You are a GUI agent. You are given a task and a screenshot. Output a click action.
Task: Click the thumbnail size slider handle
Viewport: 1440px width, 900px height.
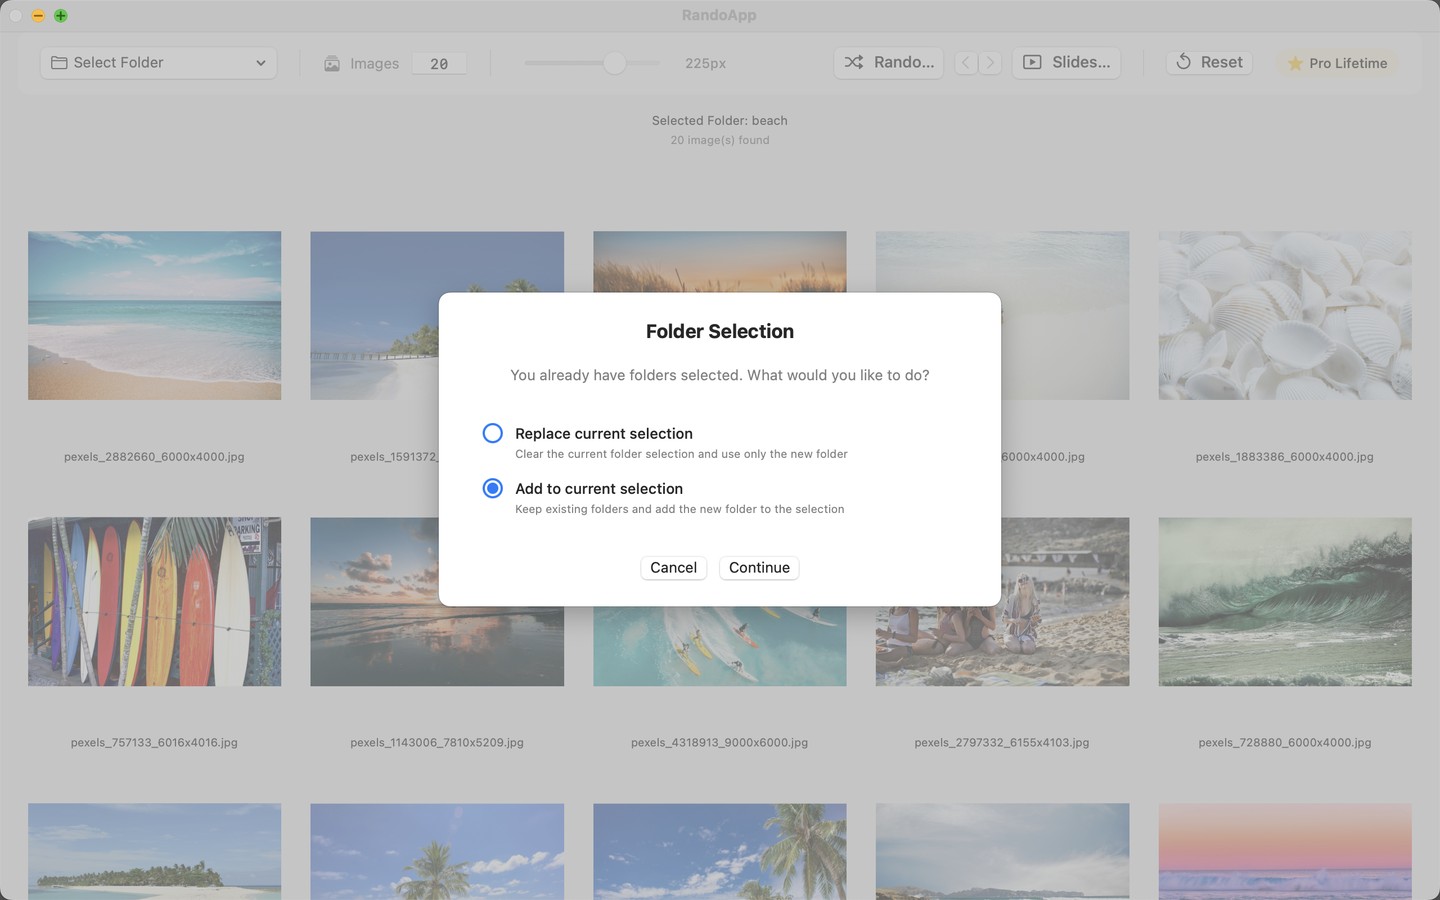point(615,63)
